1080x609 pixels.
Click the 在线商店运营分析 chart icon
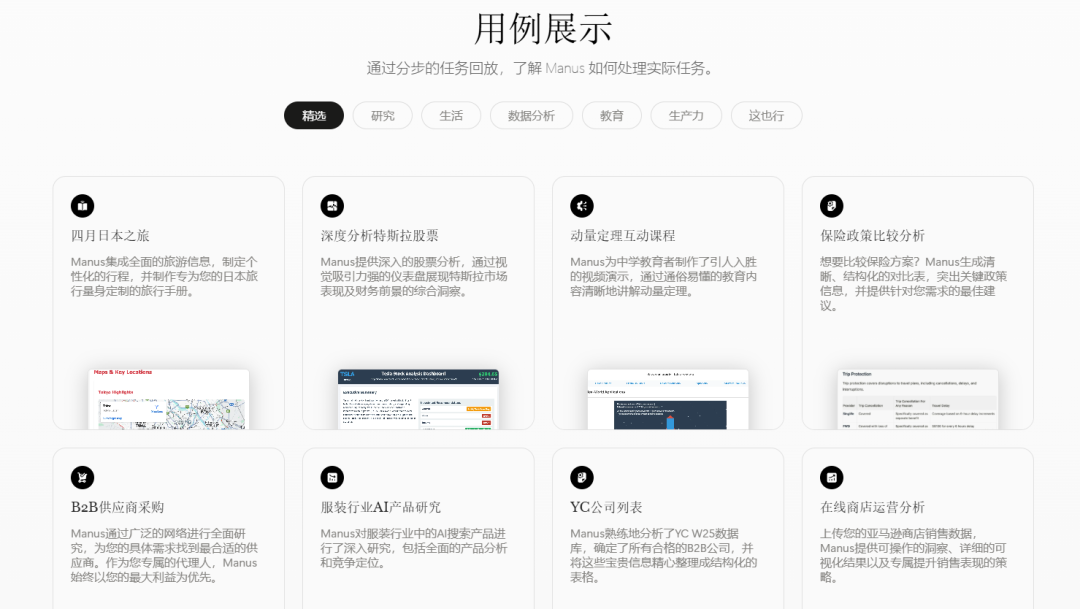coord(831,477)
